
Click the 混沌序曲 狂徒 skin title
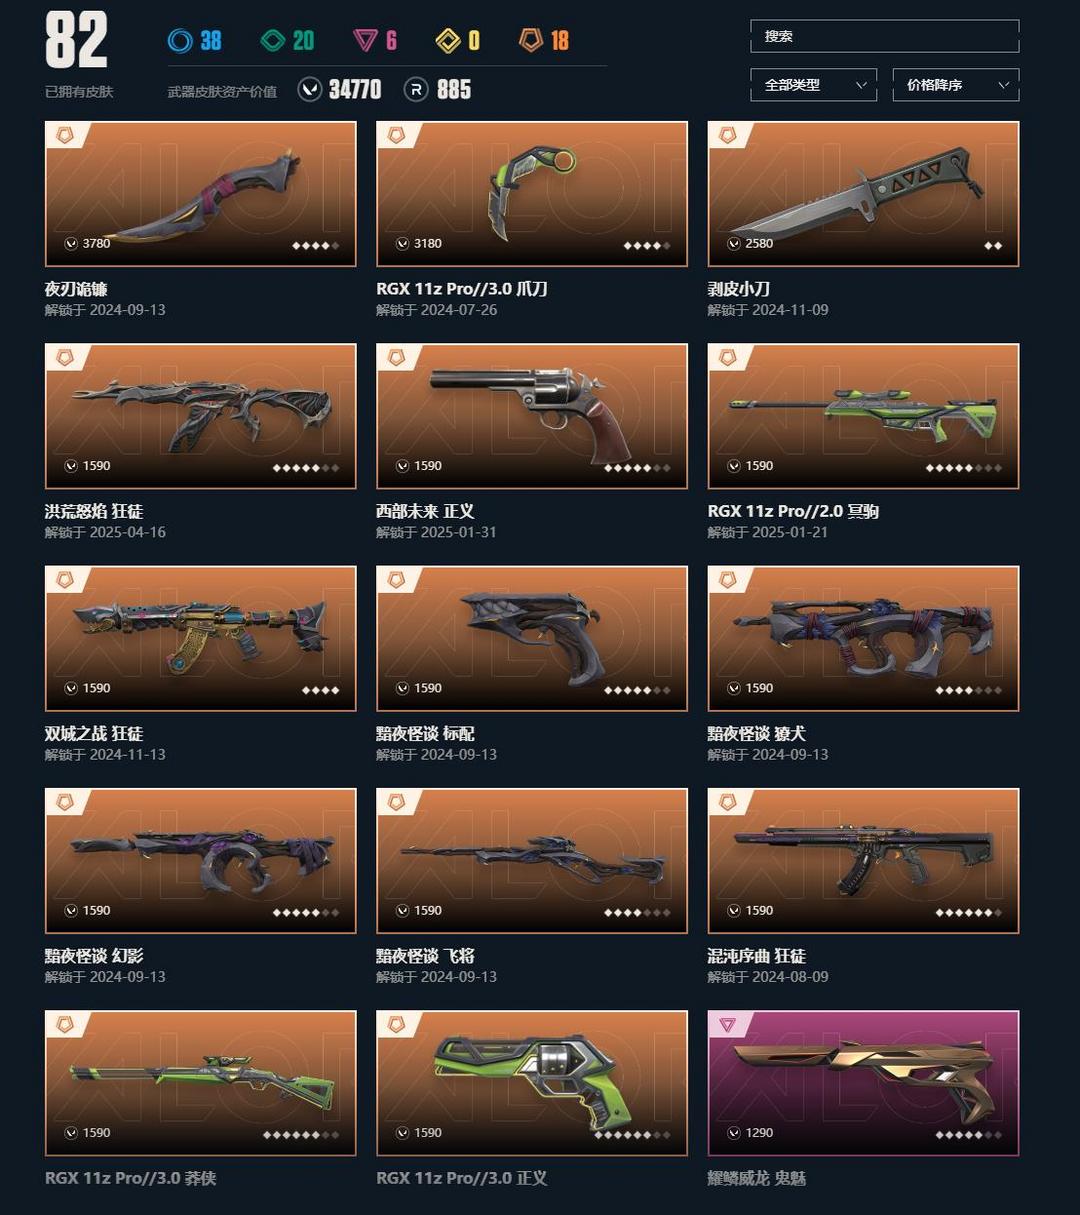[x=757, y=956]
